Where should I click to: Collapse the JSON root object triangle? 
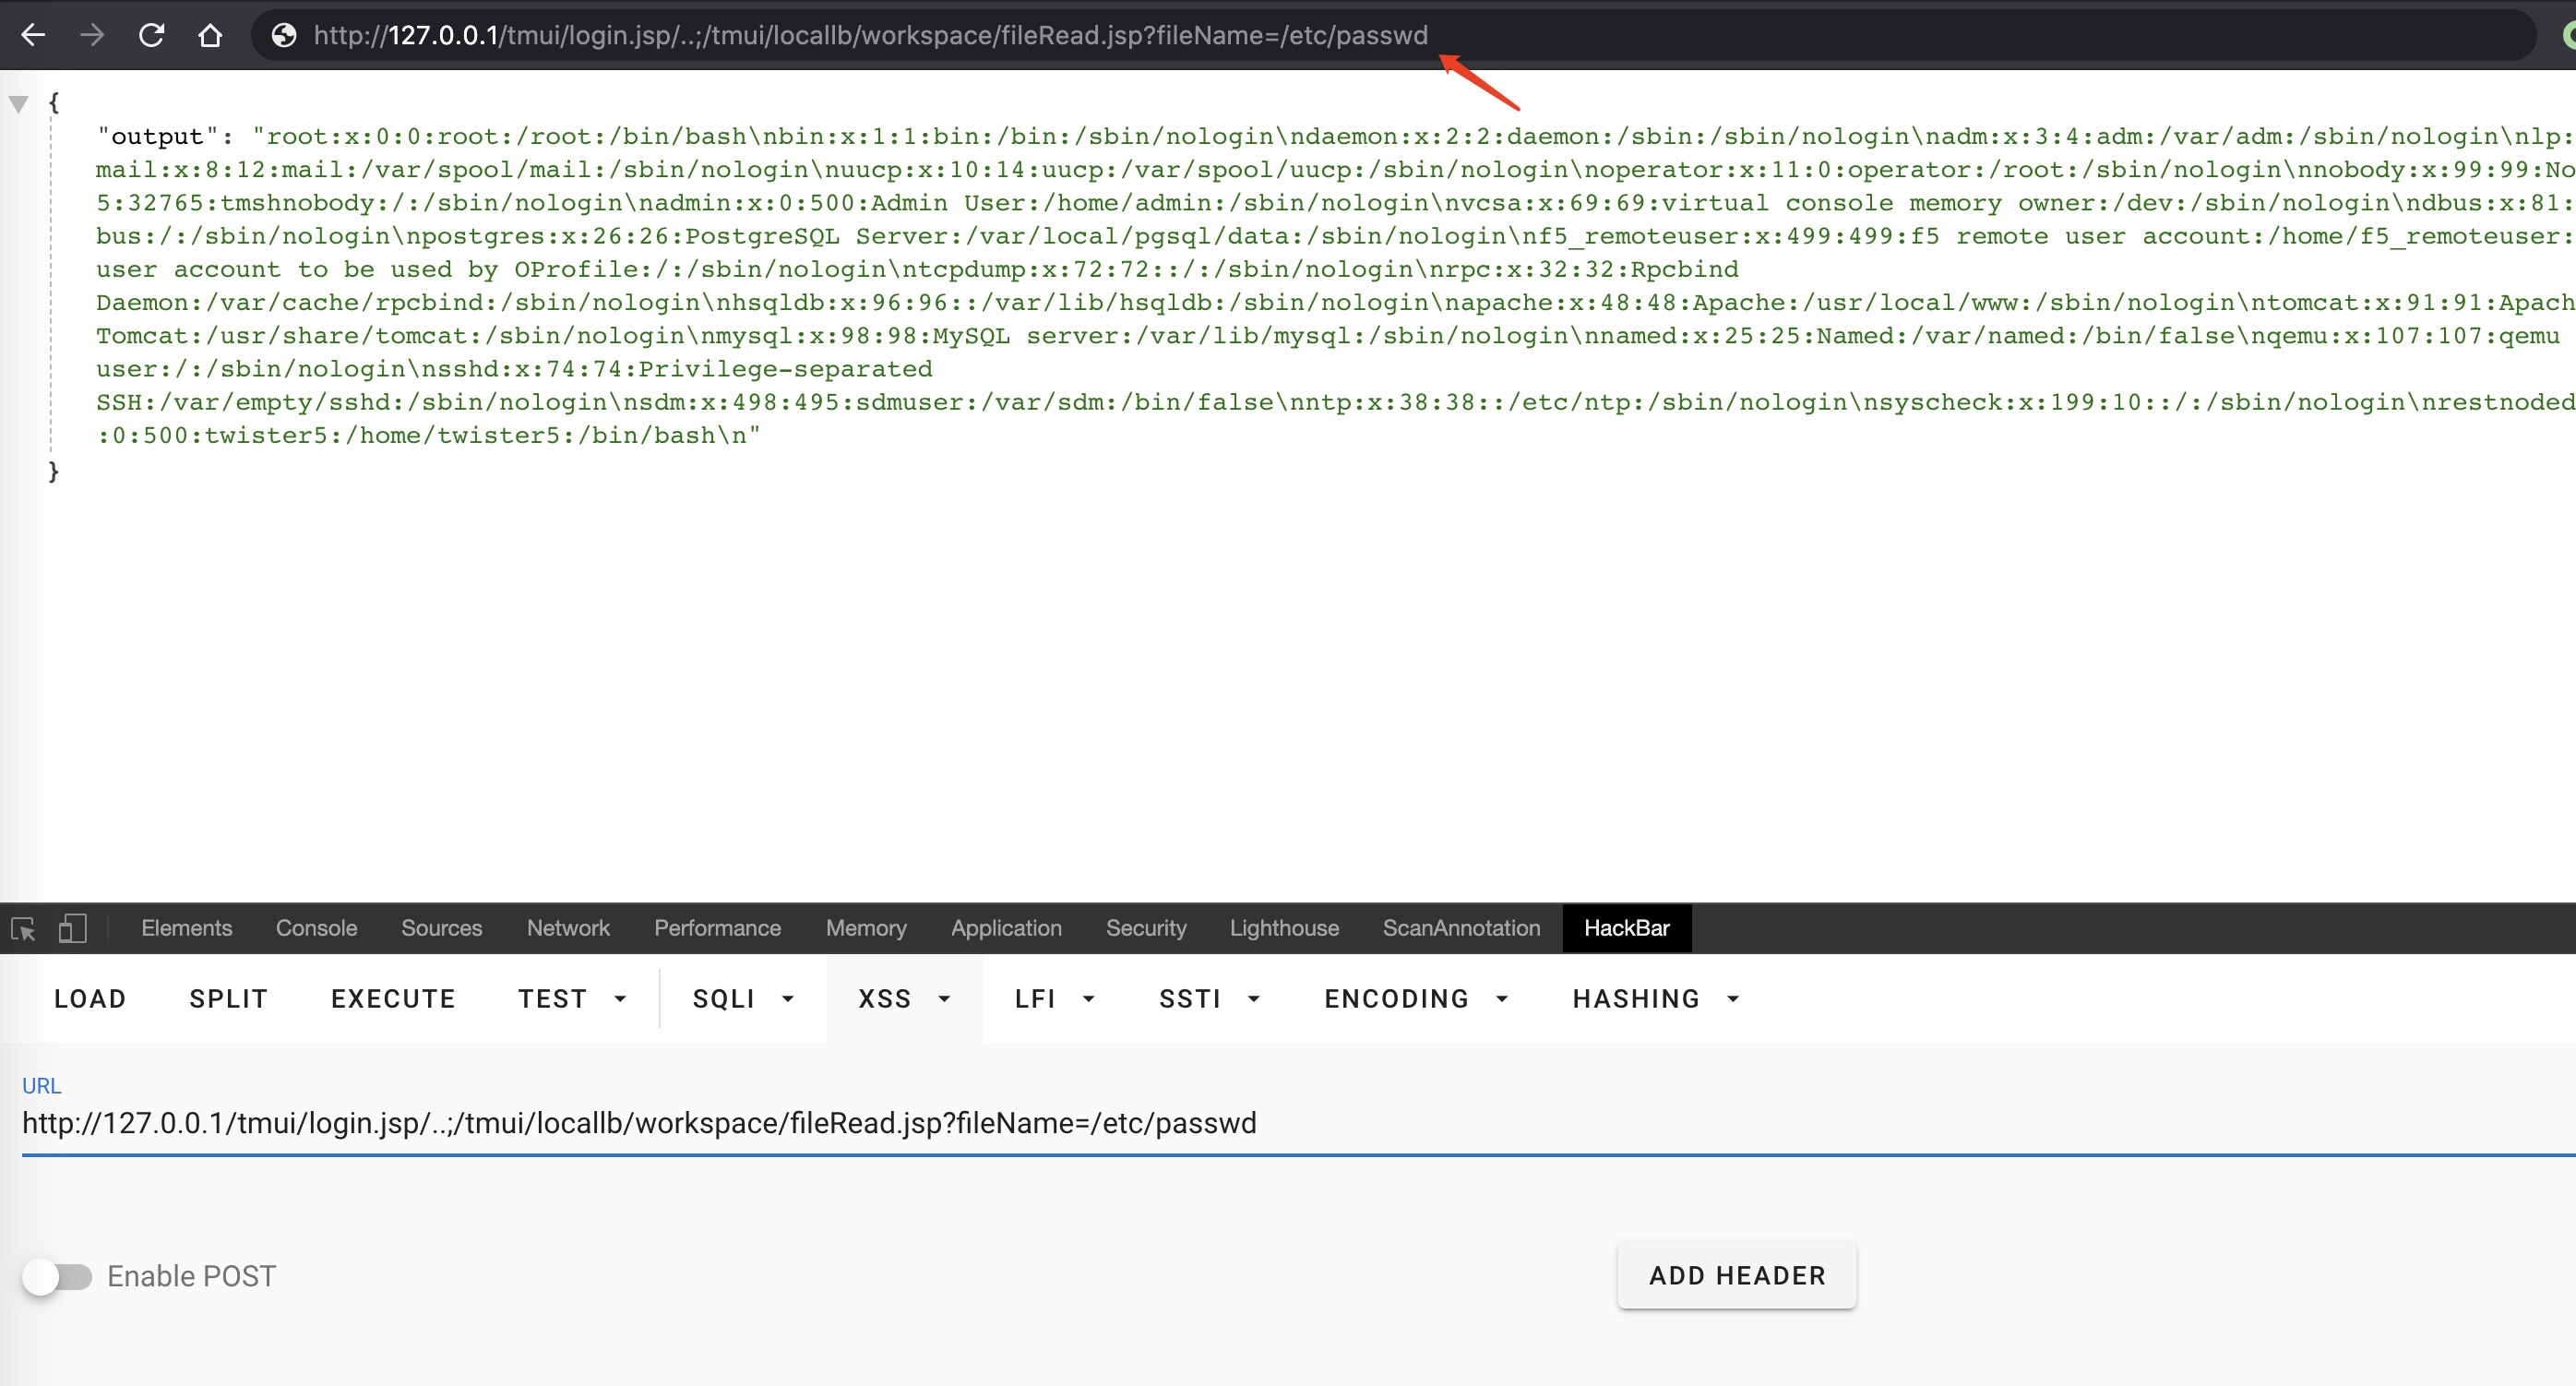click(x=18, y=103)
